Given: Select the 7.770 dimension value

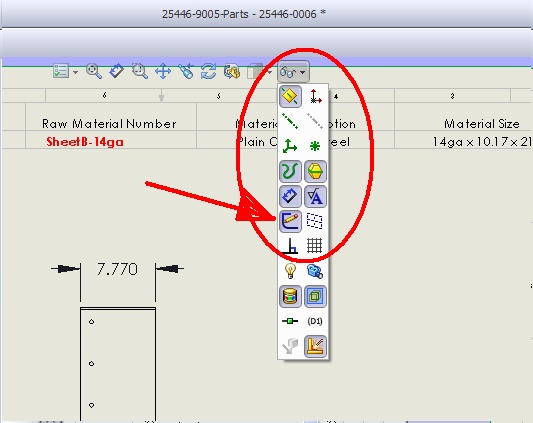Looking at the screenshot, I should click(117, 269).
